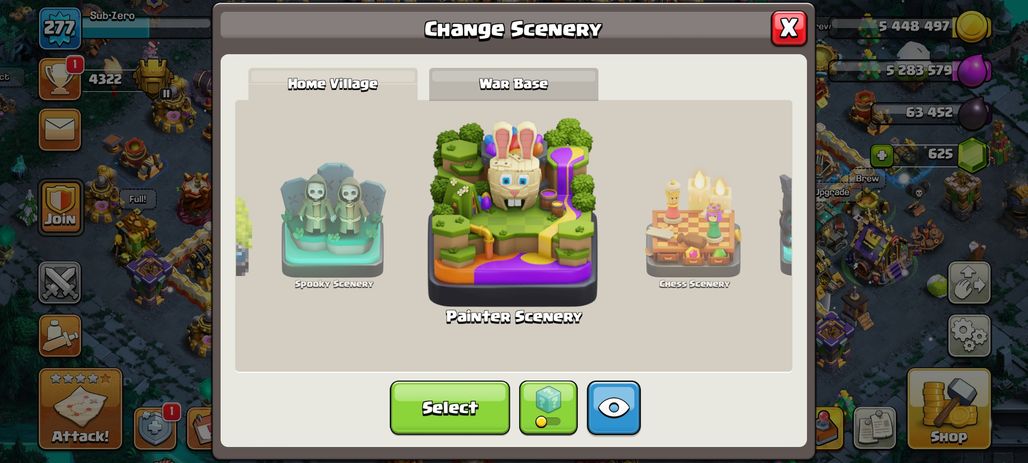The width and height of the screenshot is (1028, 463).
Task: Open the mail inbox icon
Action: click(x=60, y=130)
